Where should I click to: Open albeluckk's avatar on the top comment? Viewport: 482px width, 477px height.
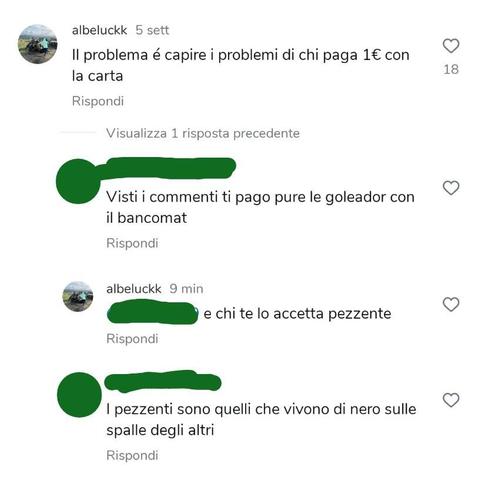pyautogui.click(x=37, y=44)
